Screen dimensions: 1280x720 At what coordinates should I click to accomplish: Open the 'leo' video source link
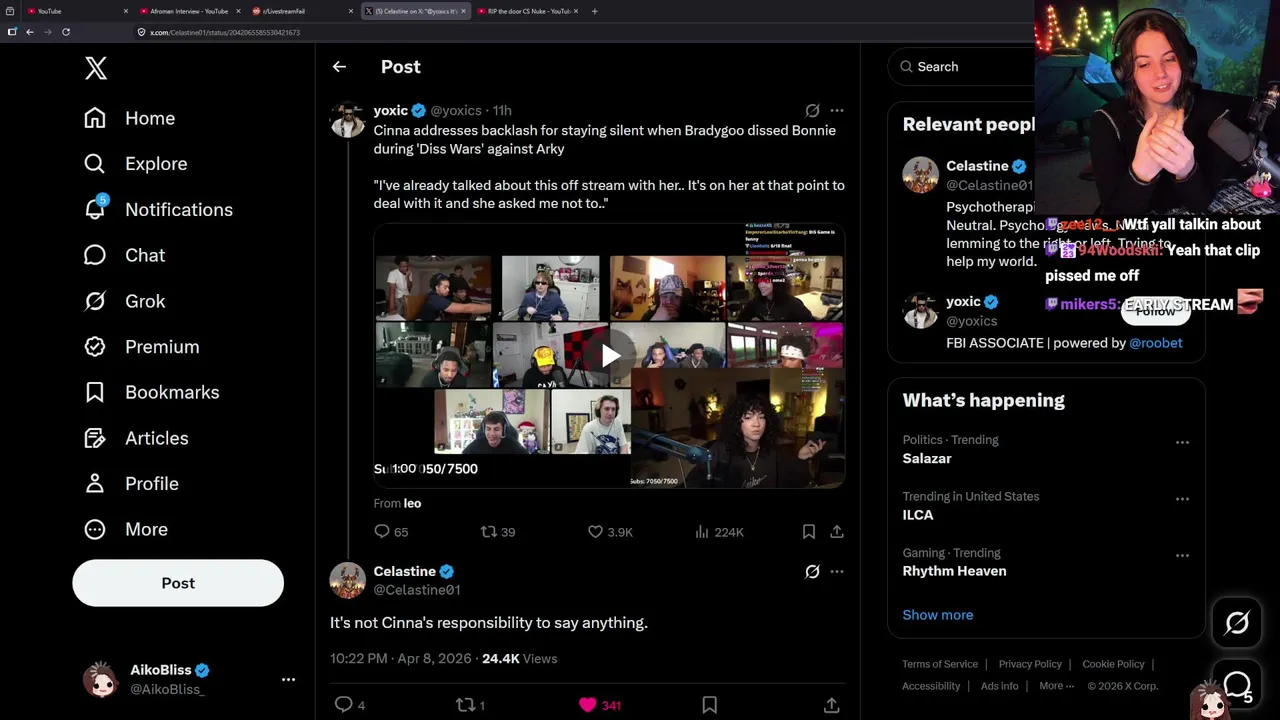click(412, 503)
